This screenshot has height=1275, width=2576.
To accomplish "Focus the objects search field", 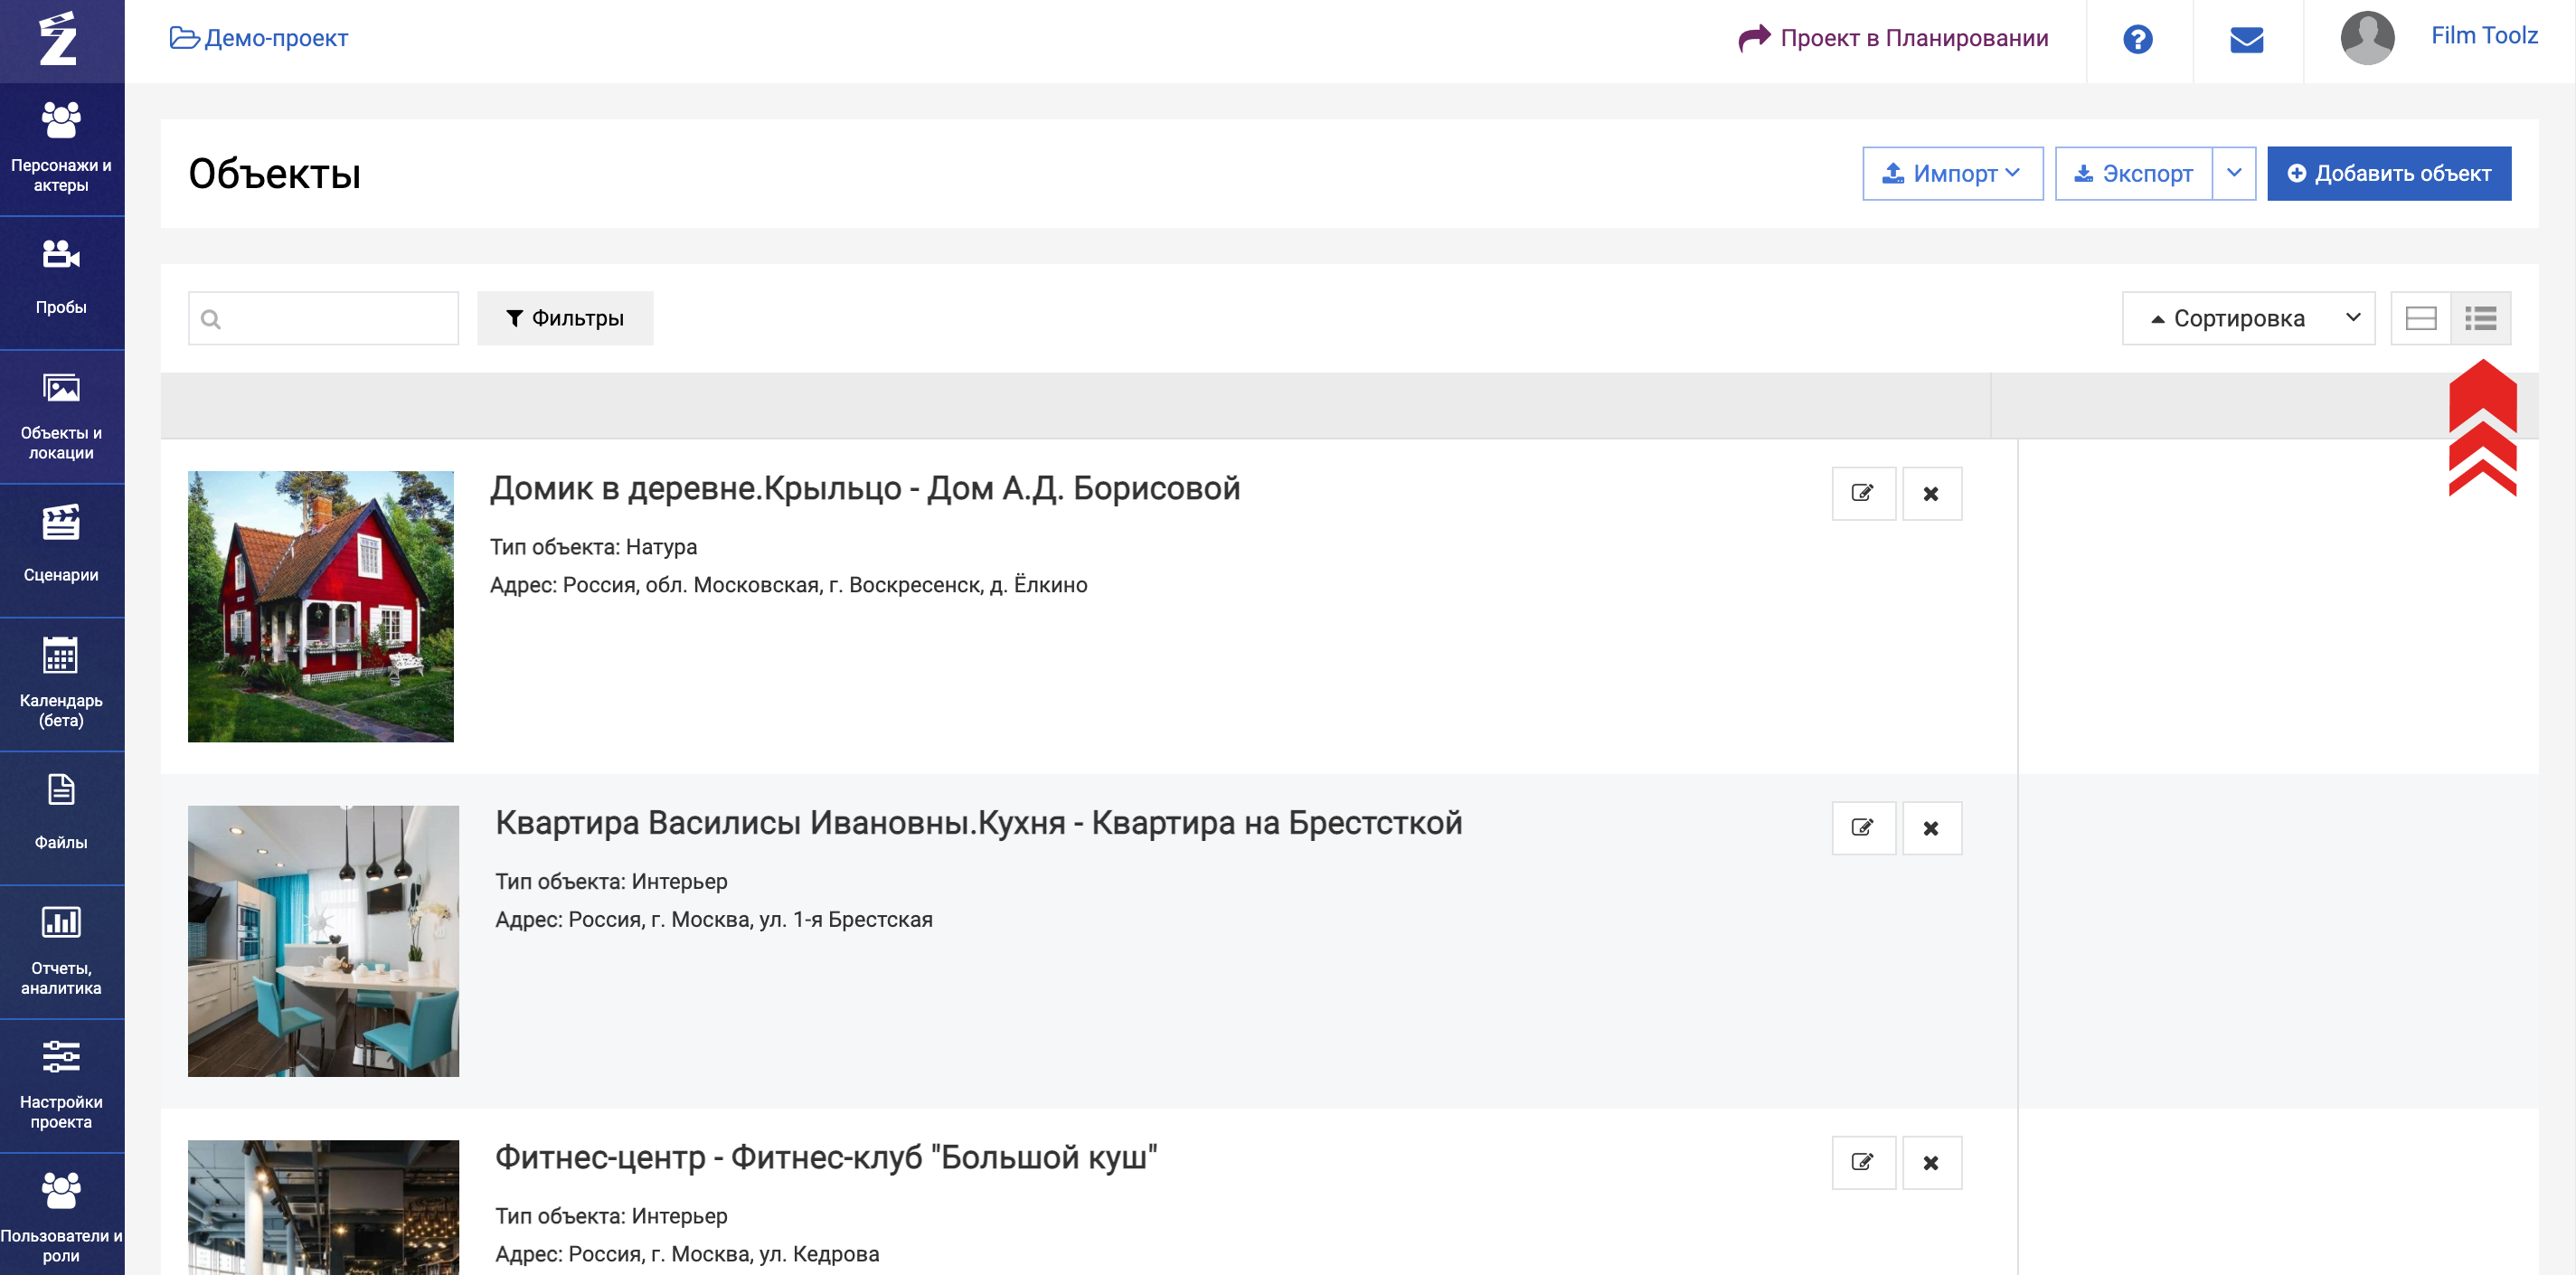I will [323, 318].
